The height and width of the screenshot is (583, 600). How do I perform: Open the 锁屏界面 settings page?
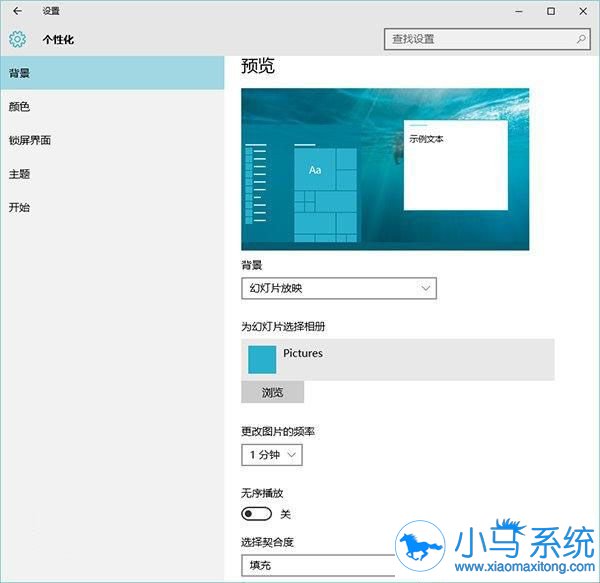click(112, 140)
